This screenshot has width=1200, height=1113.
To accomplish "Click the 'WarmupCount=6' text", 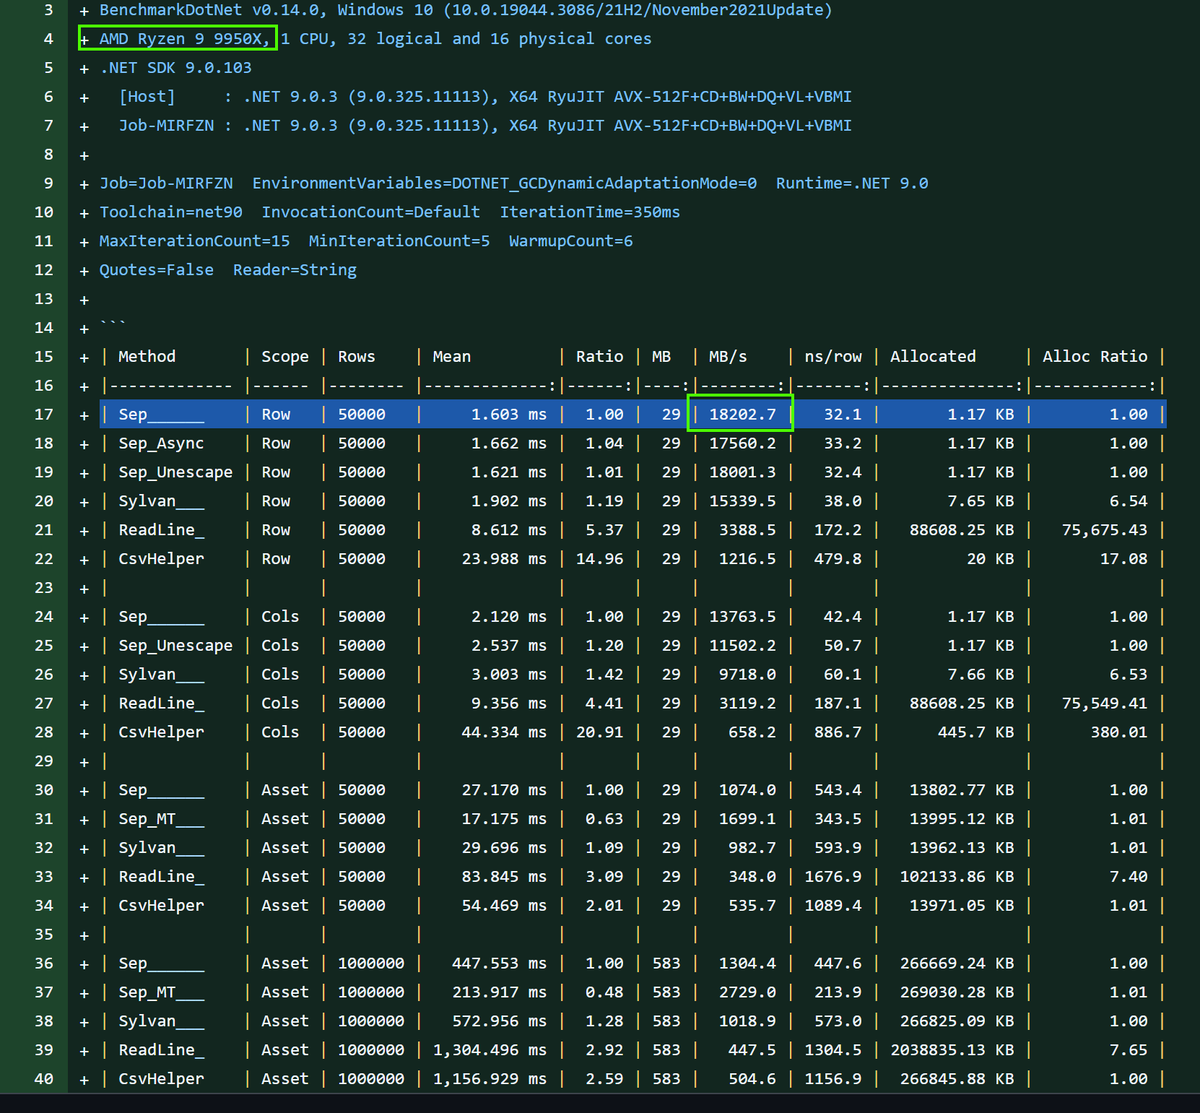I will point(571,241).
